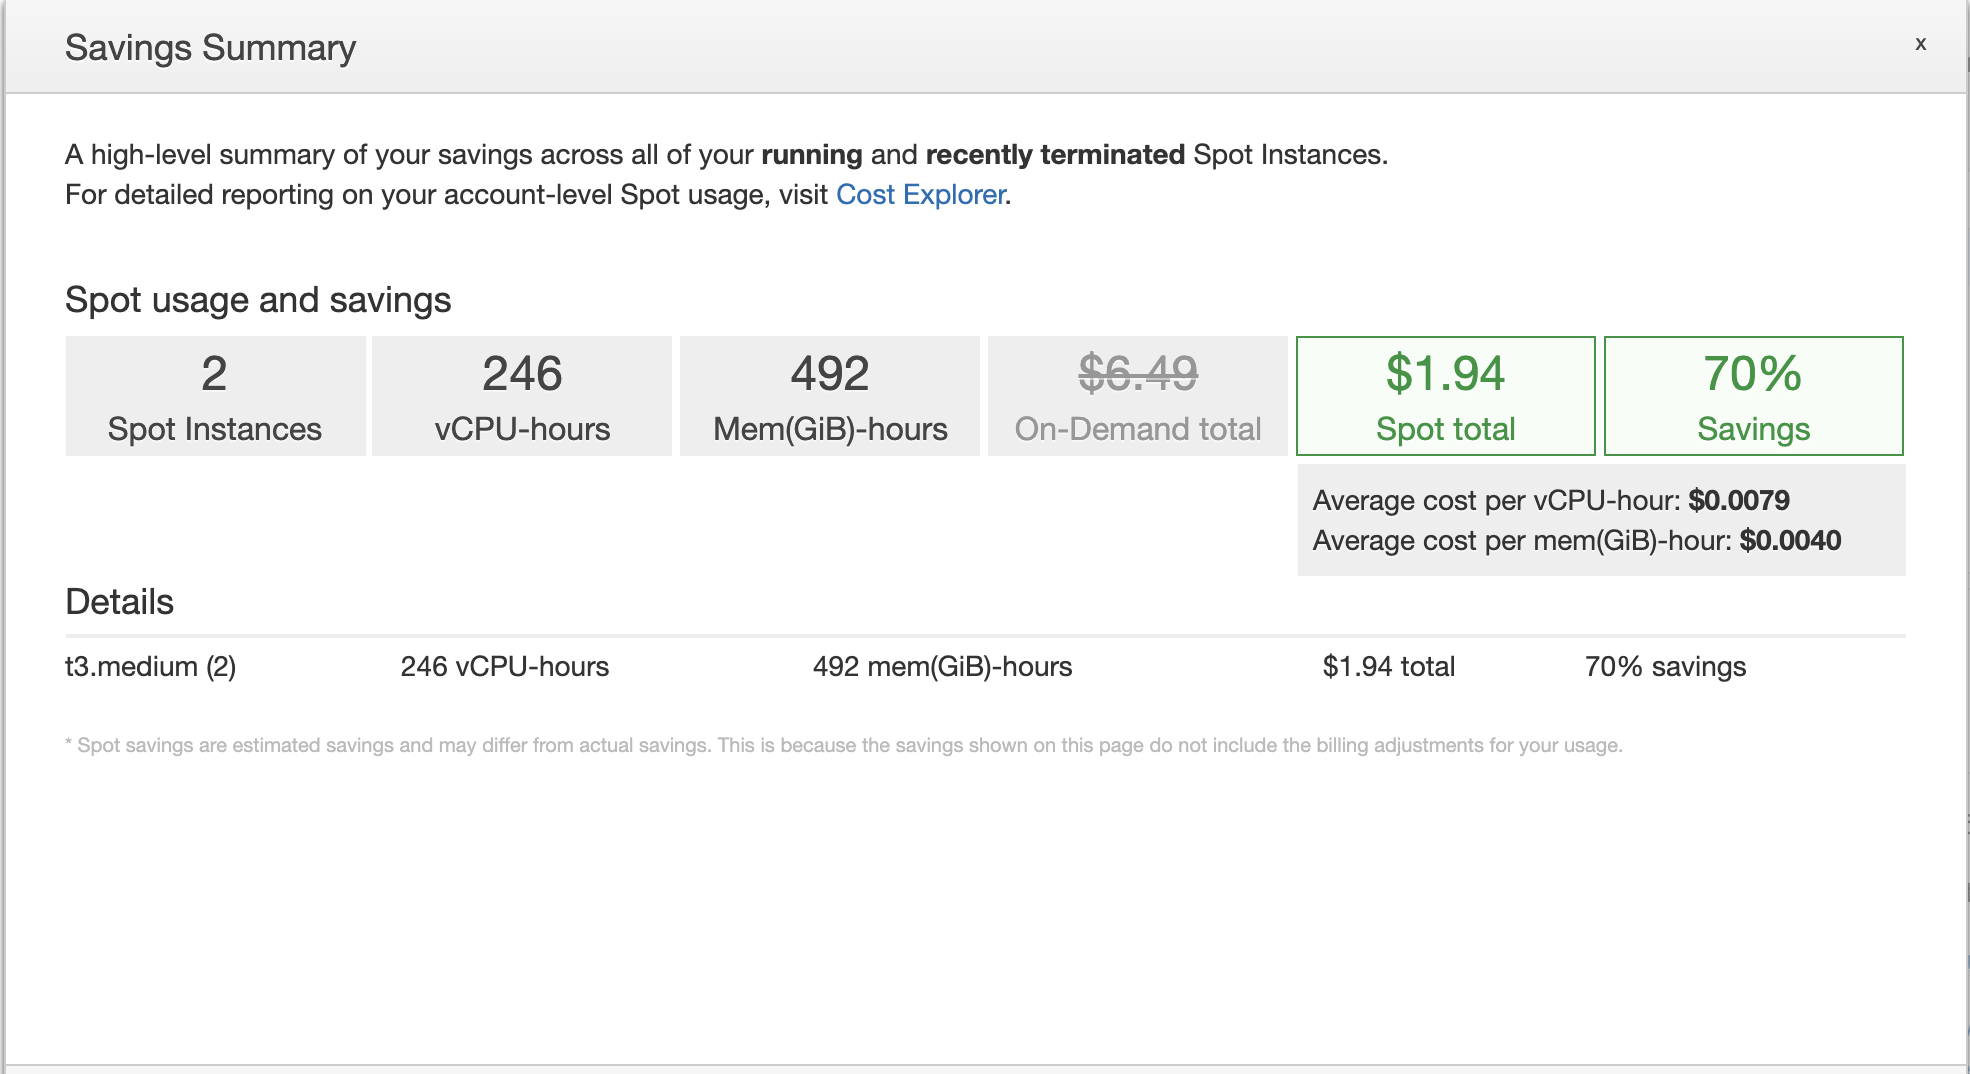The height and width of the screenshot is (1074, 1970).
Task: Click the Spot usage and savings heading
Action: point(258,300)
